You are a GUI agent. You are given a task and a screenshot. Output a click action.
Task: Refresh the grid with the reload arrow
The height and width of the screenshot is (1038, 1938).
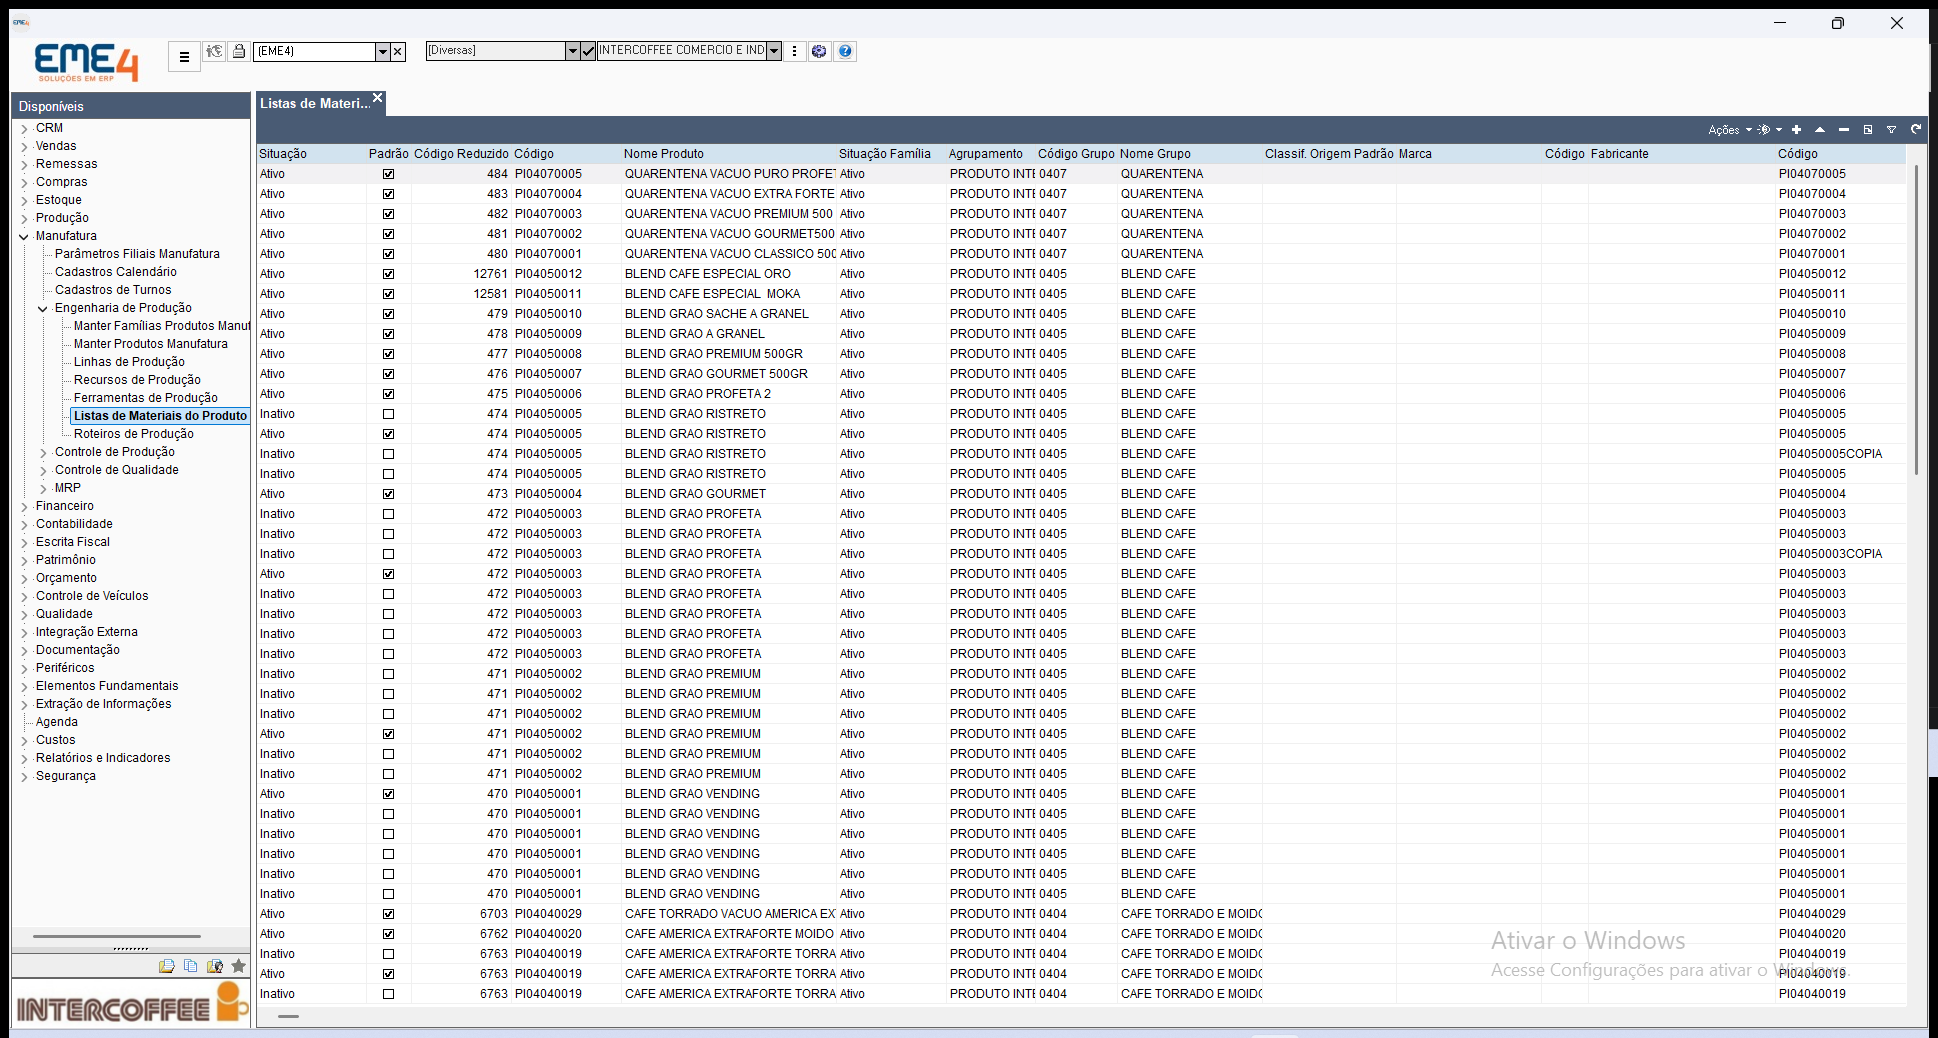click(1916, 129)
